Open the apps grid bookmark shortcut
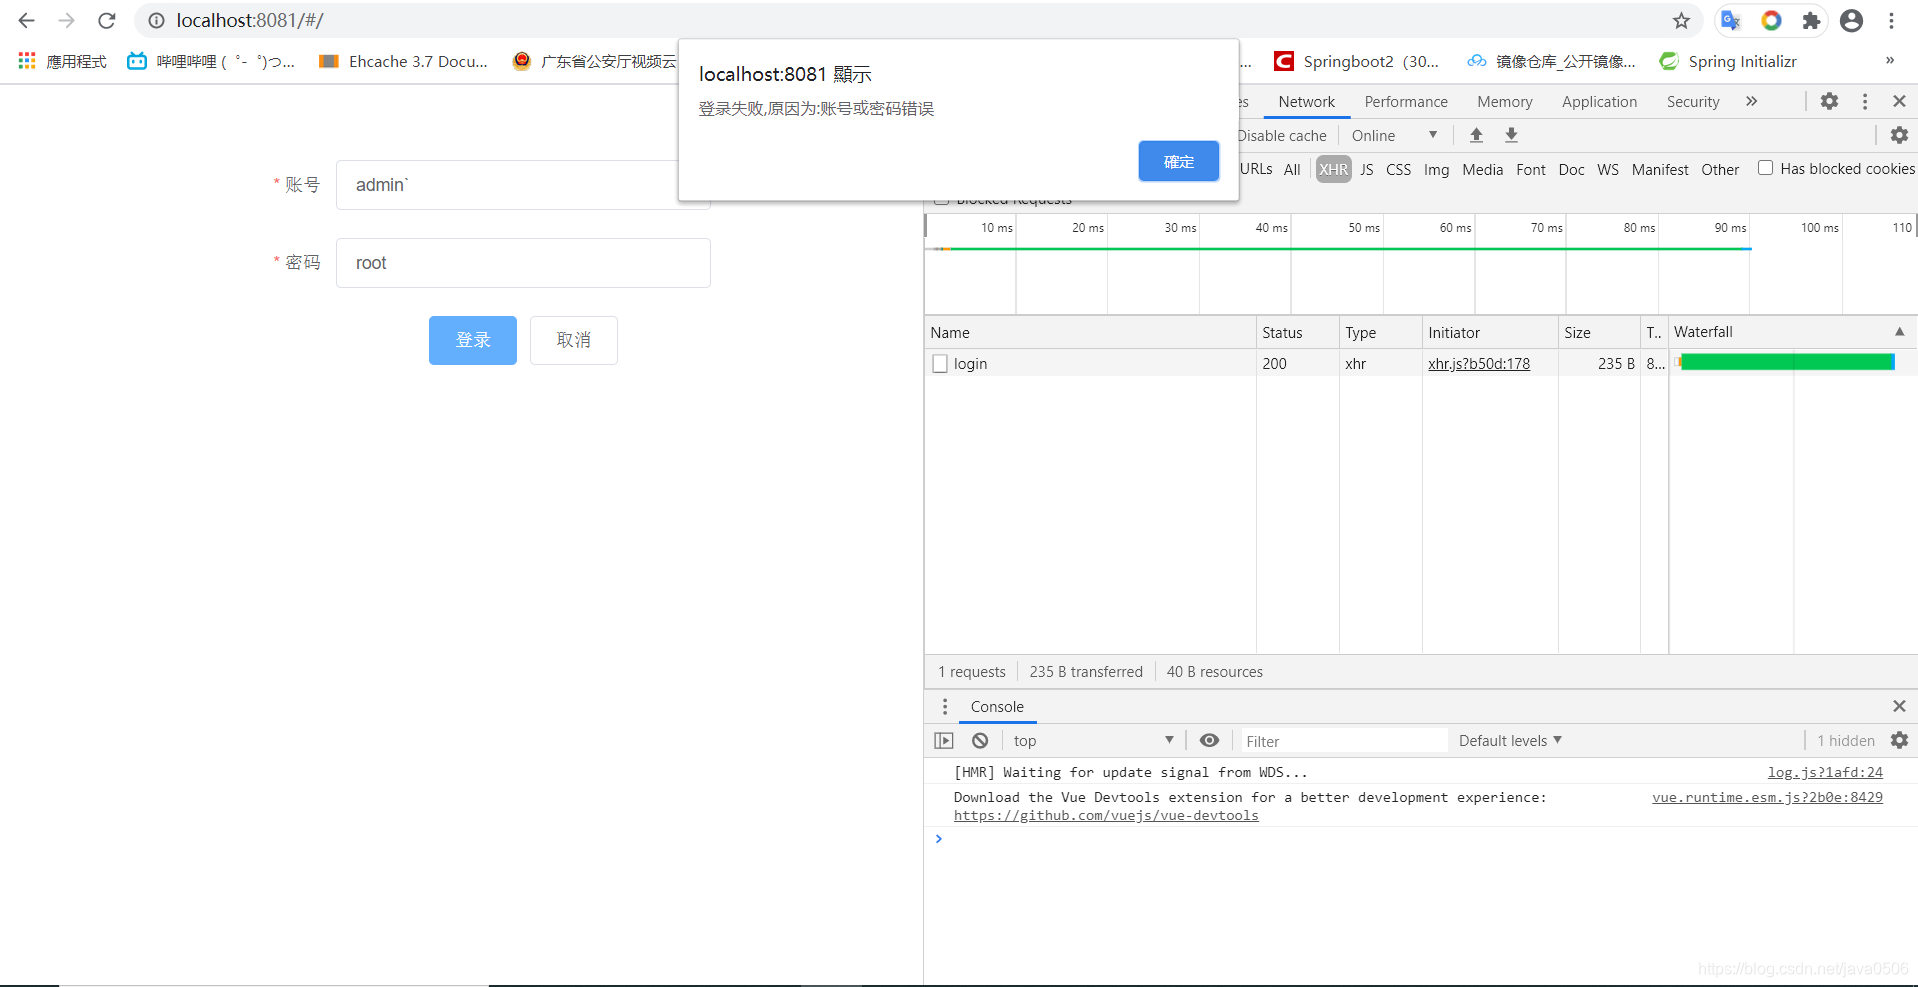Viewport: 1918px width, 987px height. click(x=27, y=61)
